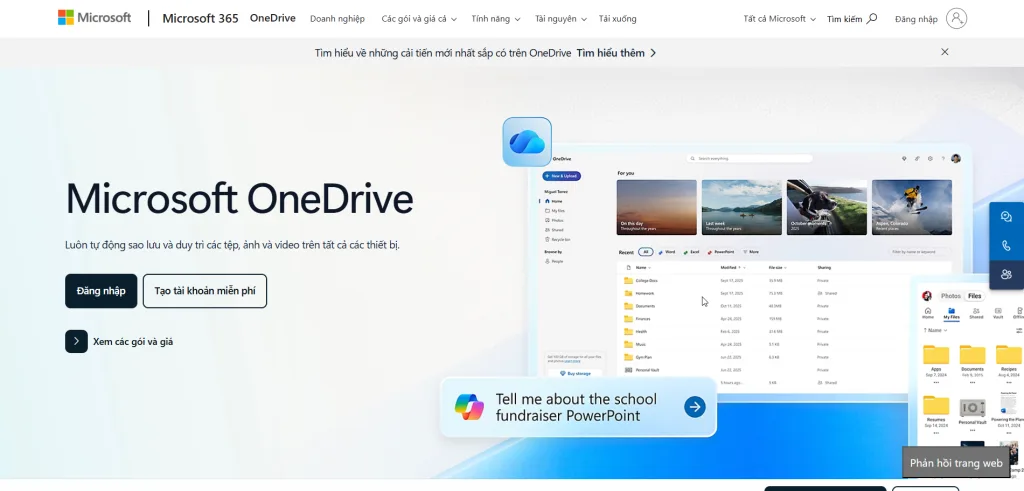Select Home in the OneDrive preview sidebar
The height and width of the screenshot is (491, 1024).
[554, 201]
